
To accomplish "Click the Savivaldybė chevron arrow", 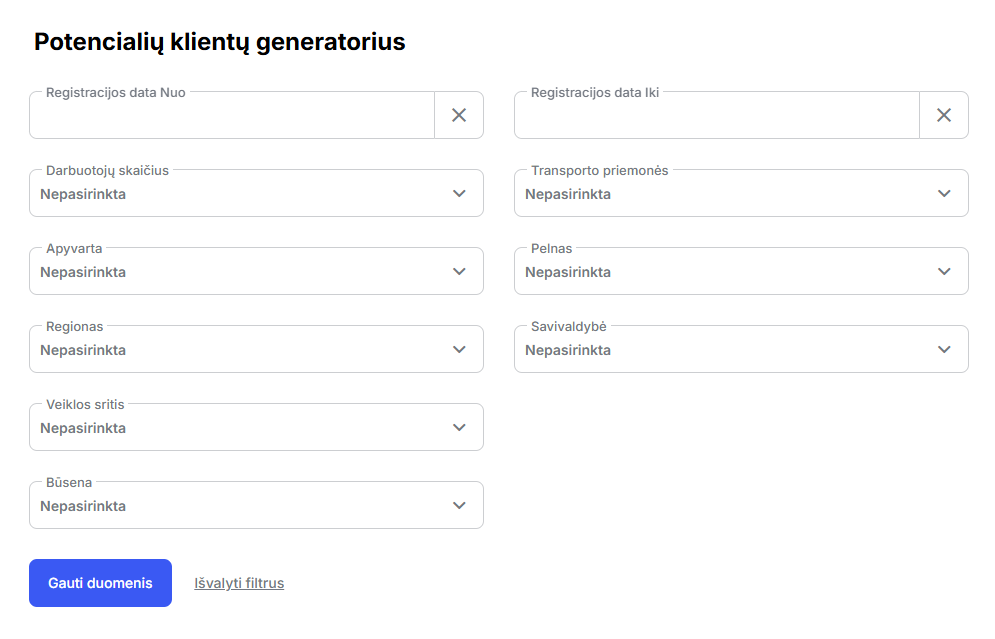I will tap(944, 349).
